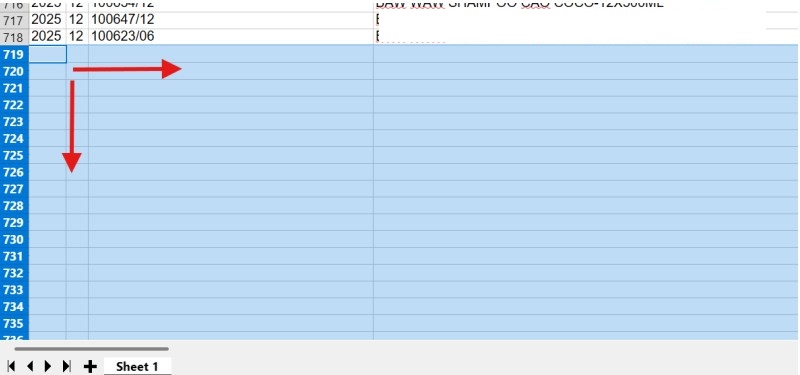Select row header 729
This screenshot has width=800, height=375.
pos(14,222)
